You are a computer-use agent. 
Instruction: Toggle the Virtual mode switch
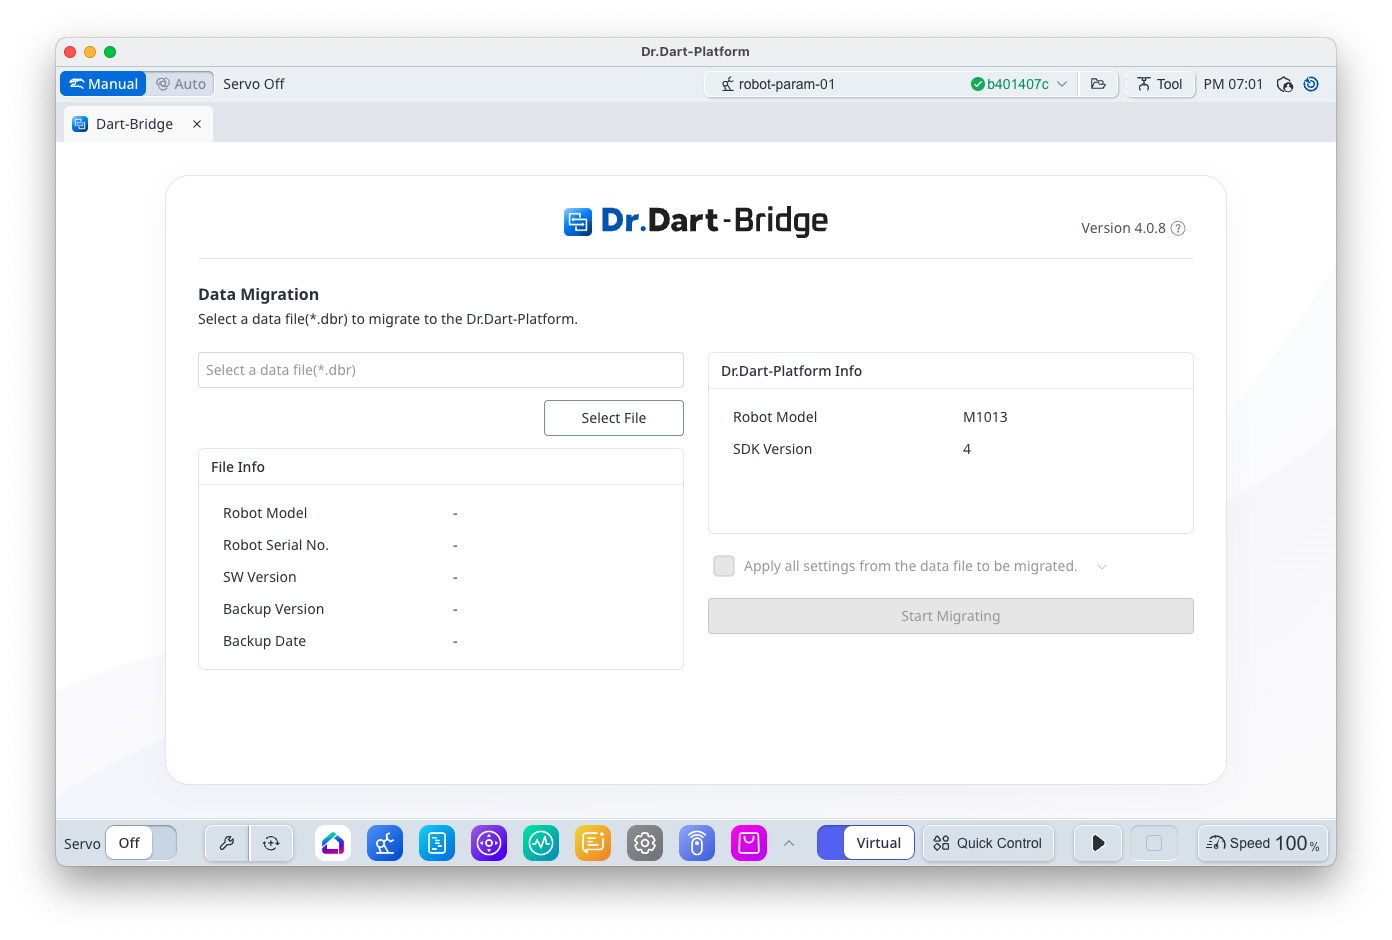[865, 843]
